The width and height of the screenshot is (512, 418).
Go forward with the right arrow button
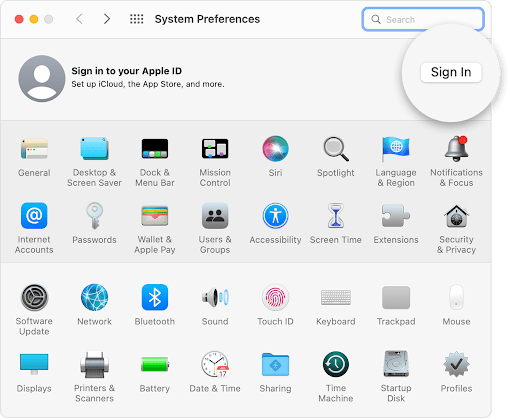coord(107,19)
